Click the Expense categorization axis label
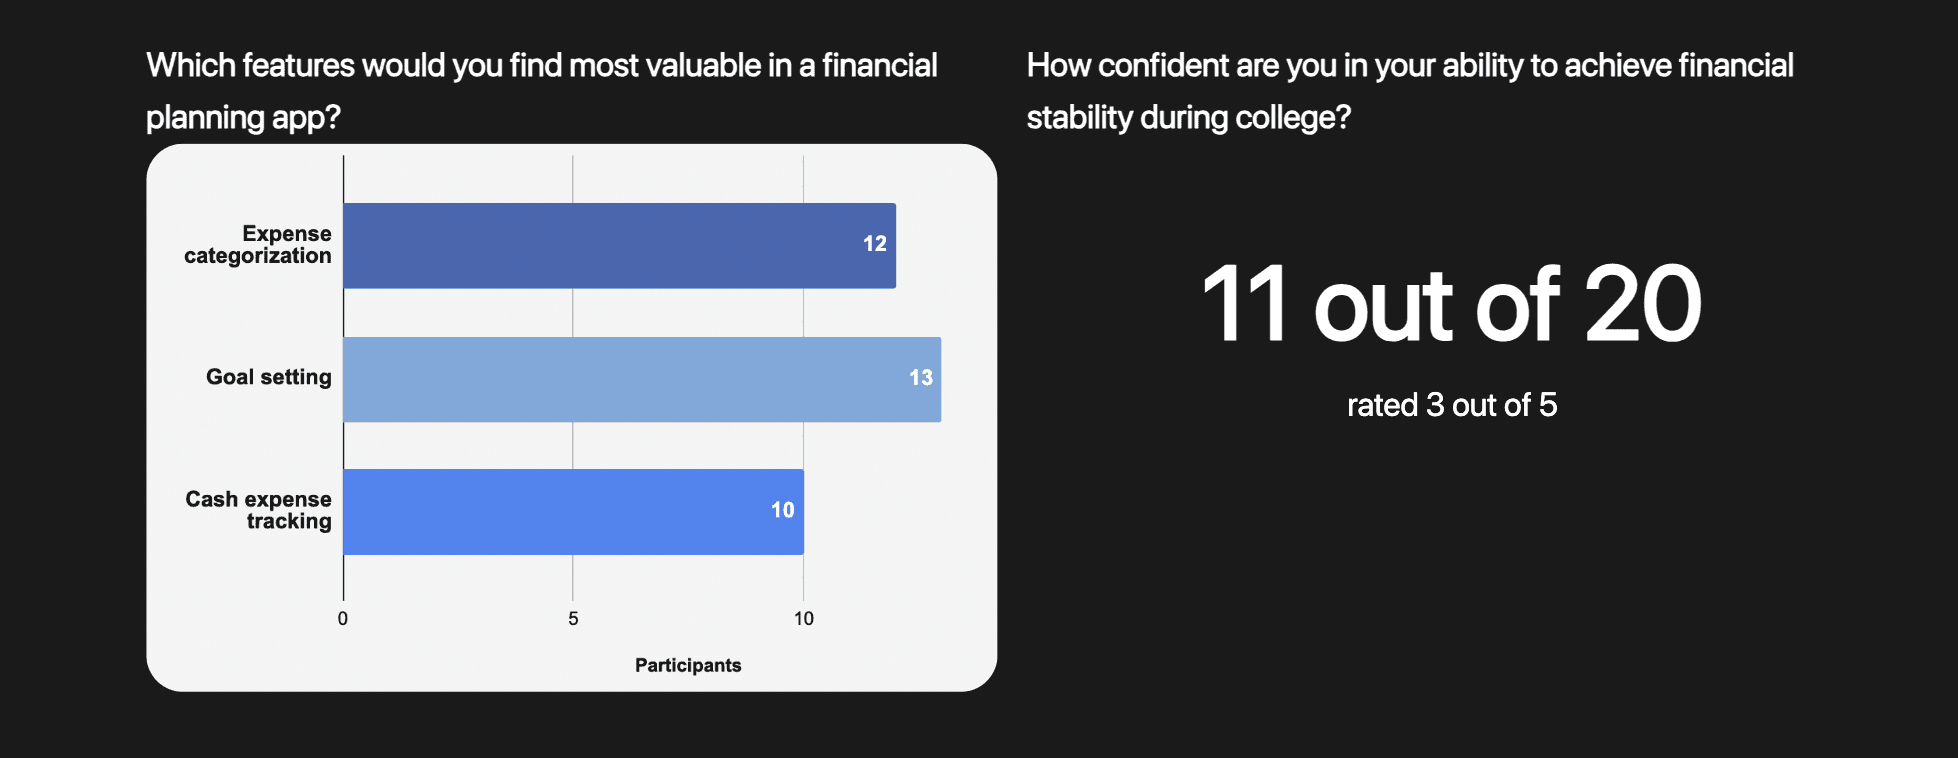Image resolution: width=1958 pixels, height=758 pixels. [x=258, y=245]
